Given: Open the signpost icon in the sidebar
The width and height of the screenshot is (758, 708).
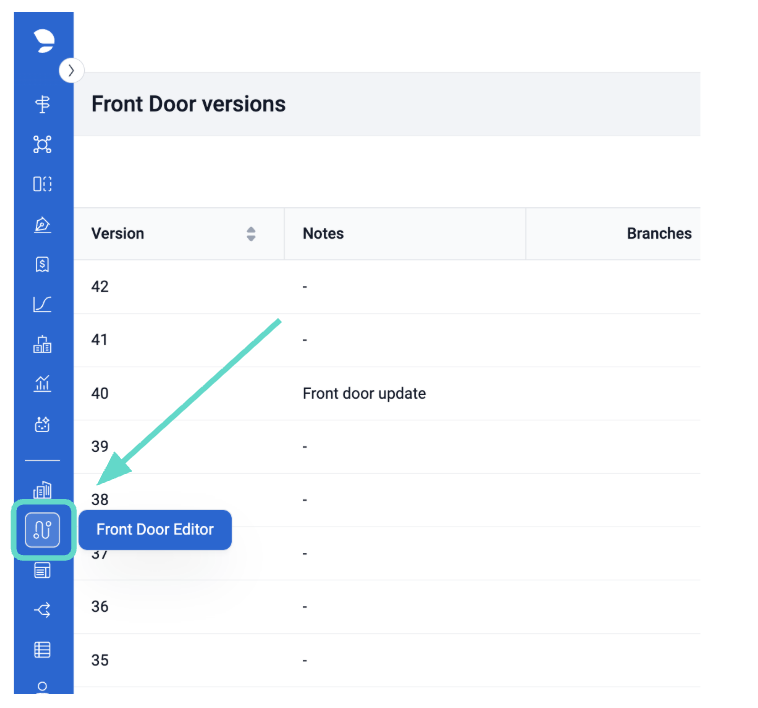Looking at the screenshot, I should [x=42, y=105].
